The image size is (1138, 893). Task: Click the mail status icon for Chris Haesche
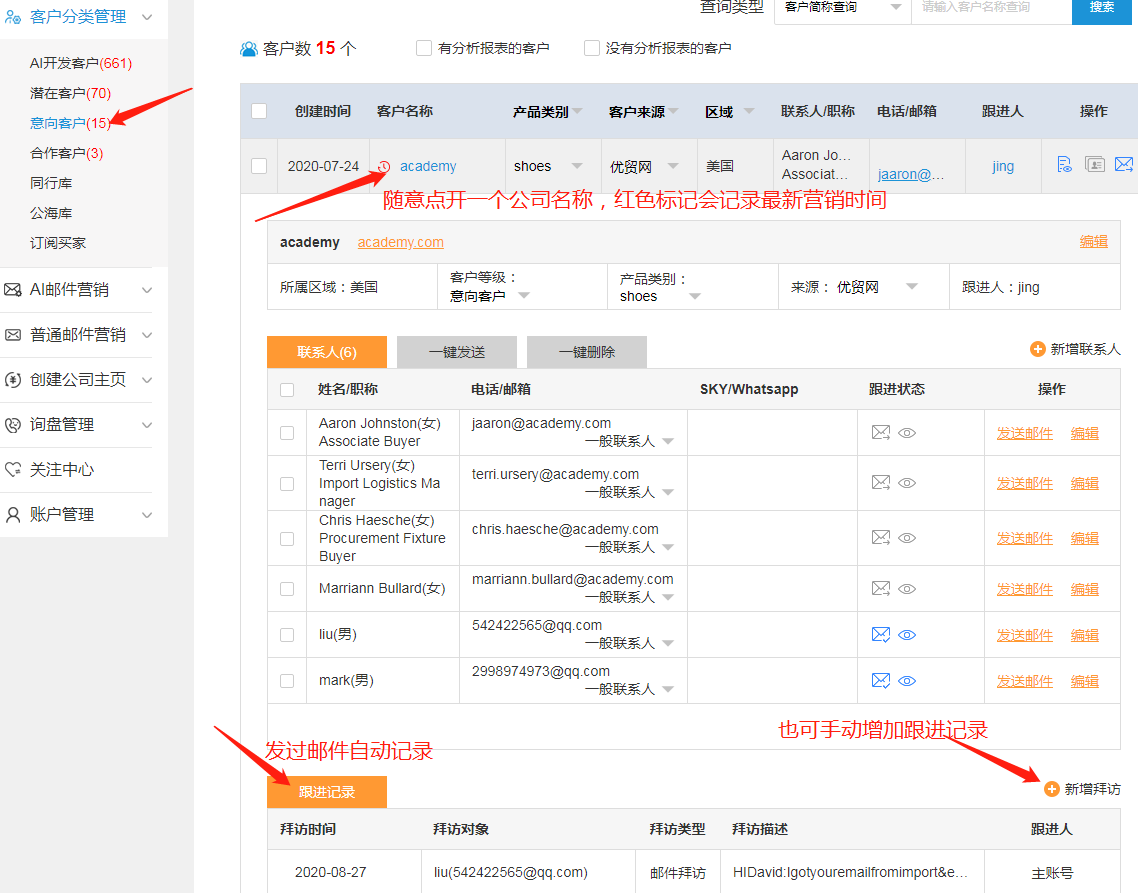[880, 538]
